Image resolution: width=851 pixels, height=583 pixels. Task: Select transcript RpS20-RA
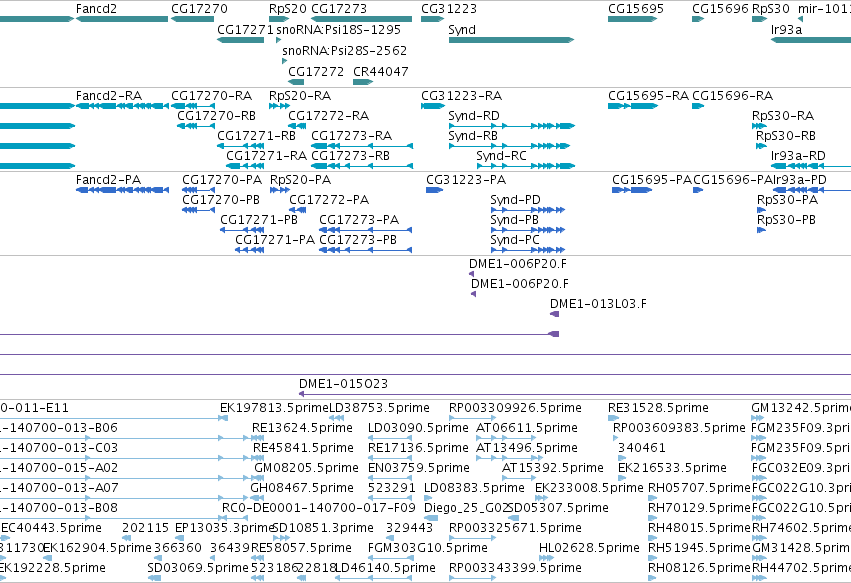tap(280, 106)
